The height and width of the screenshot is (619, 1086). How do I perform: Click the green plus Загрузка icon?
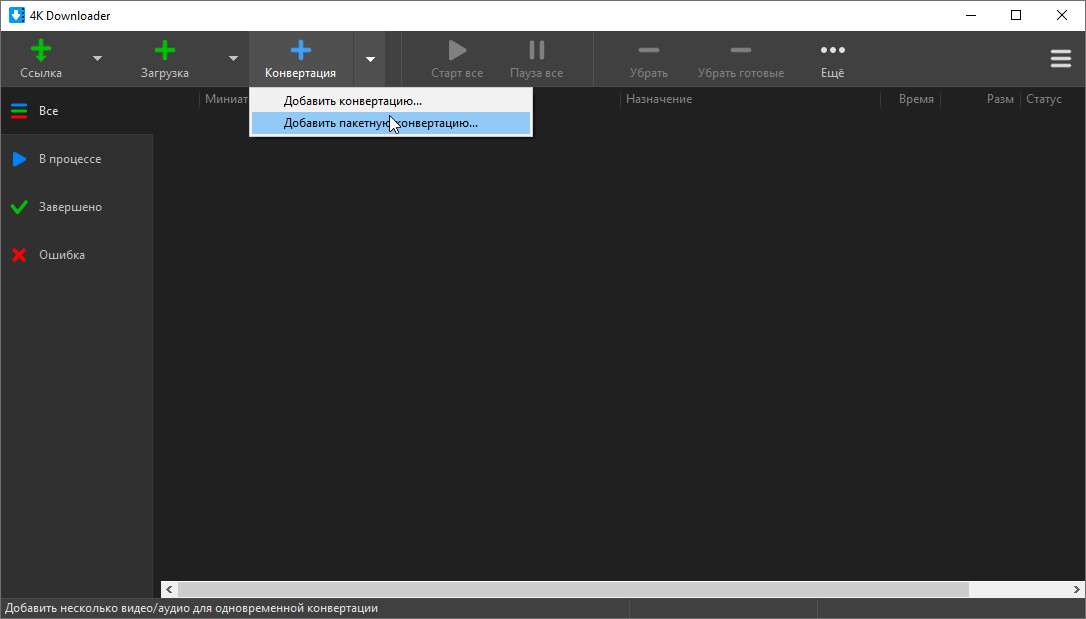pyautogui.click(x=165, y=51)
